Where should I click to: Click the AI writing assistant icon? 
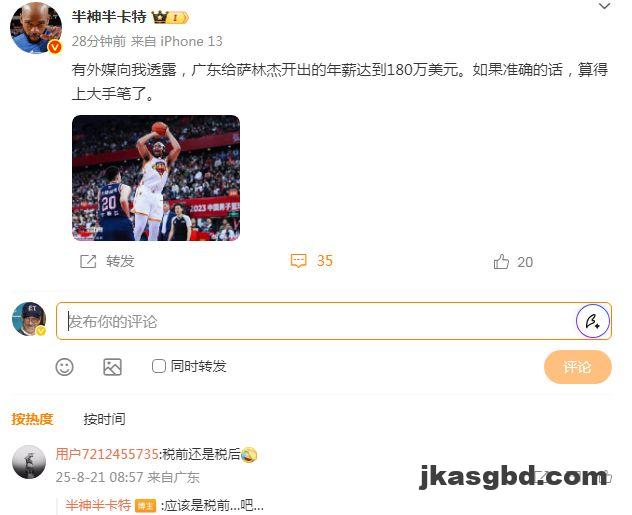[592, 321]
